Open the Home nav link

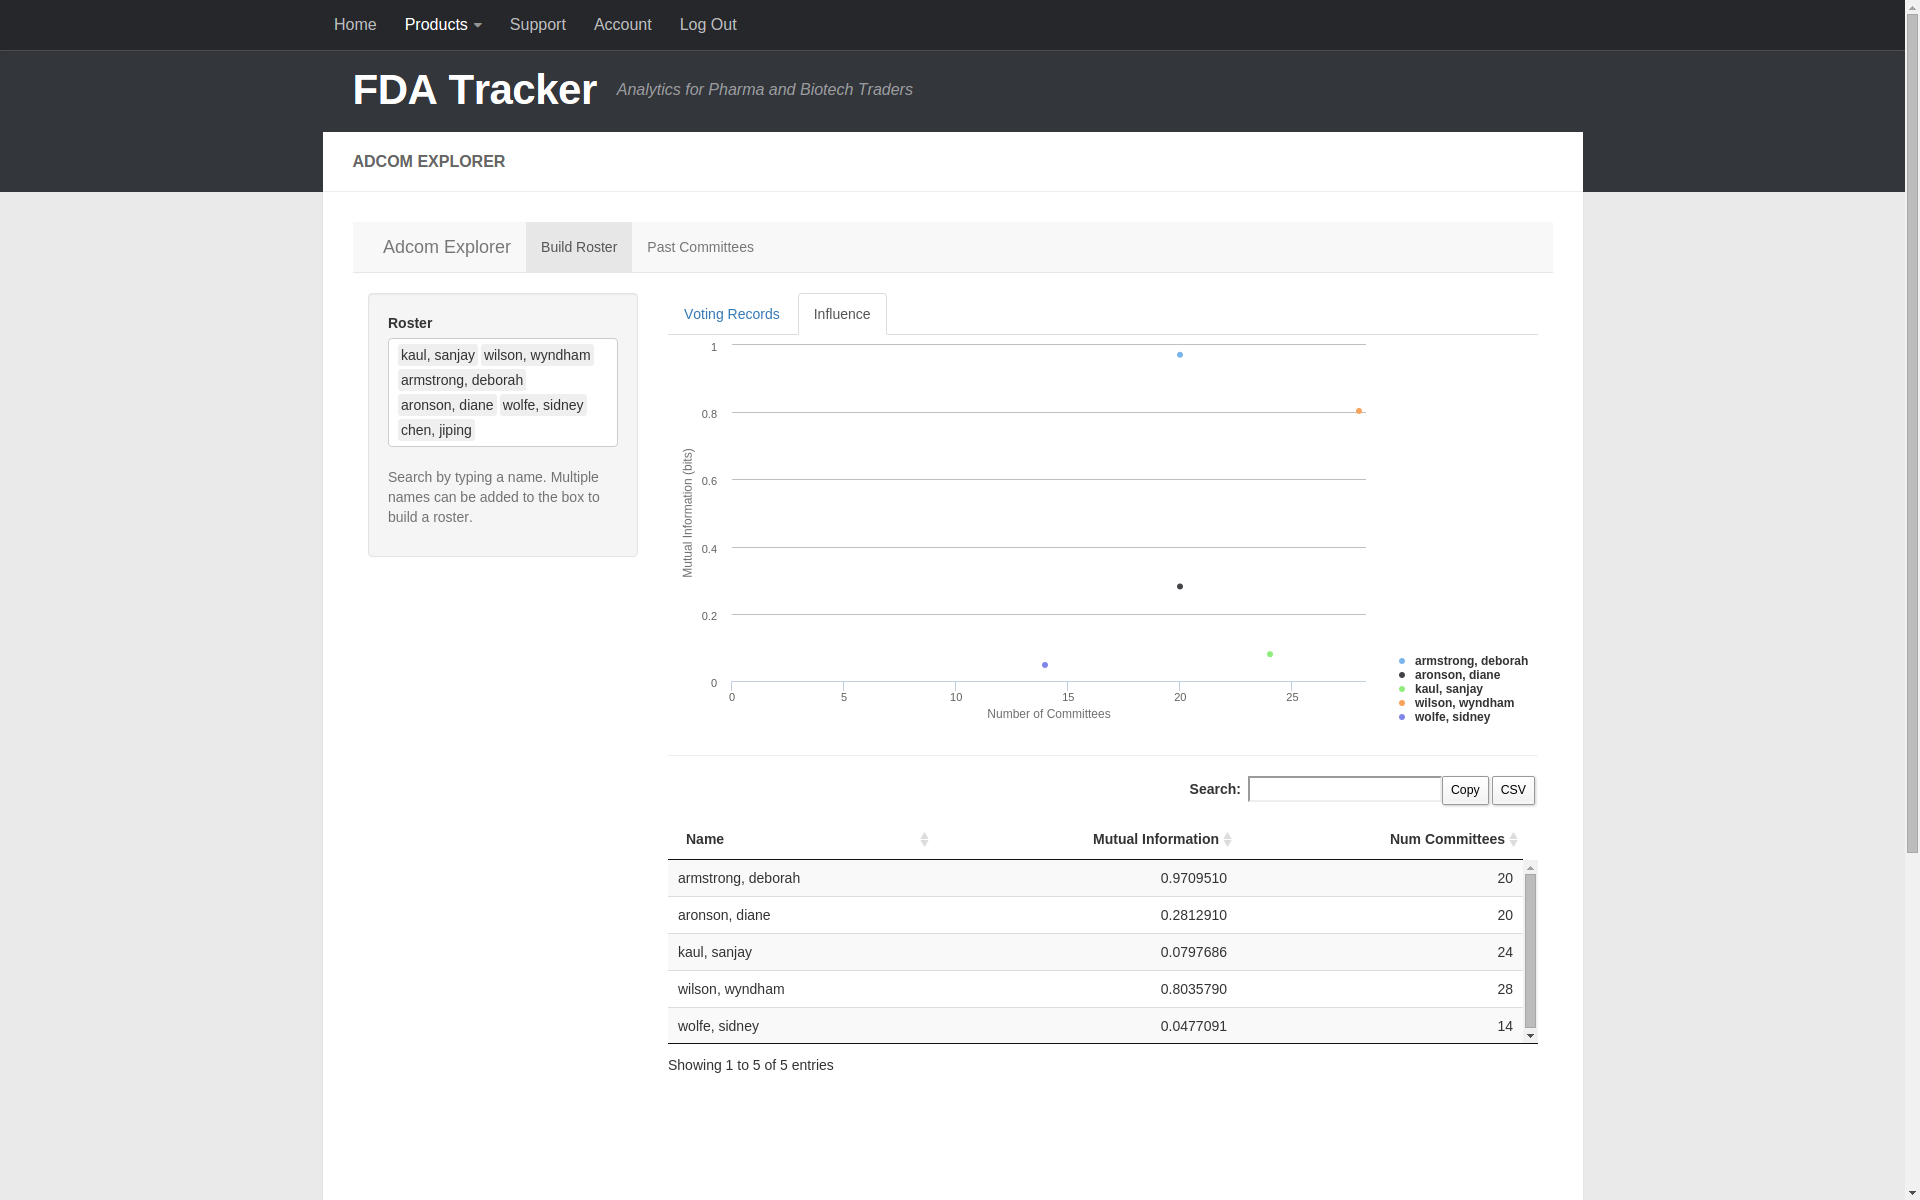click(355, 25)
